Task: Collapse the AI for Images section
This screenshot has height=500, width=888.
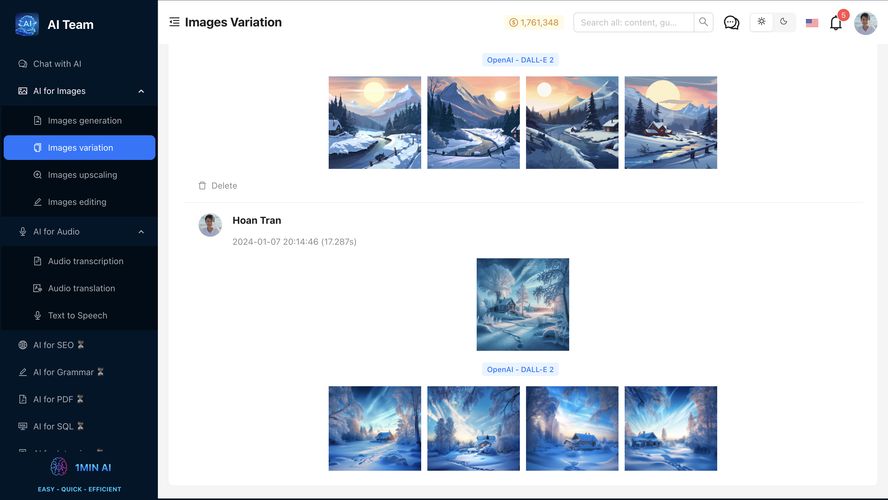Action: 141,91
